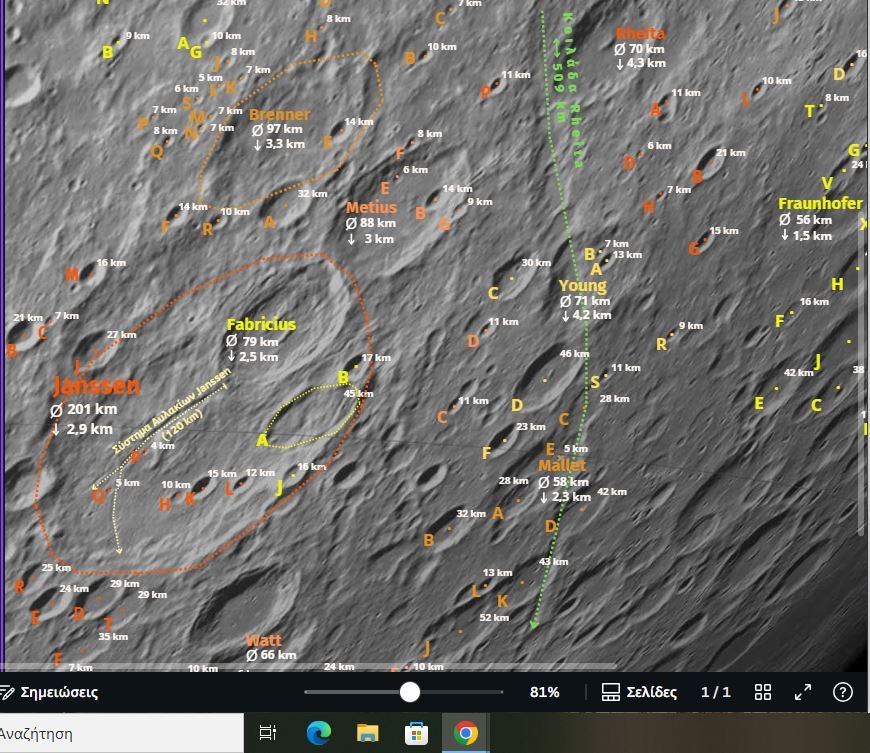Click the Rheita crater label
Screen dimensions: 870x753
click(640, 33)
